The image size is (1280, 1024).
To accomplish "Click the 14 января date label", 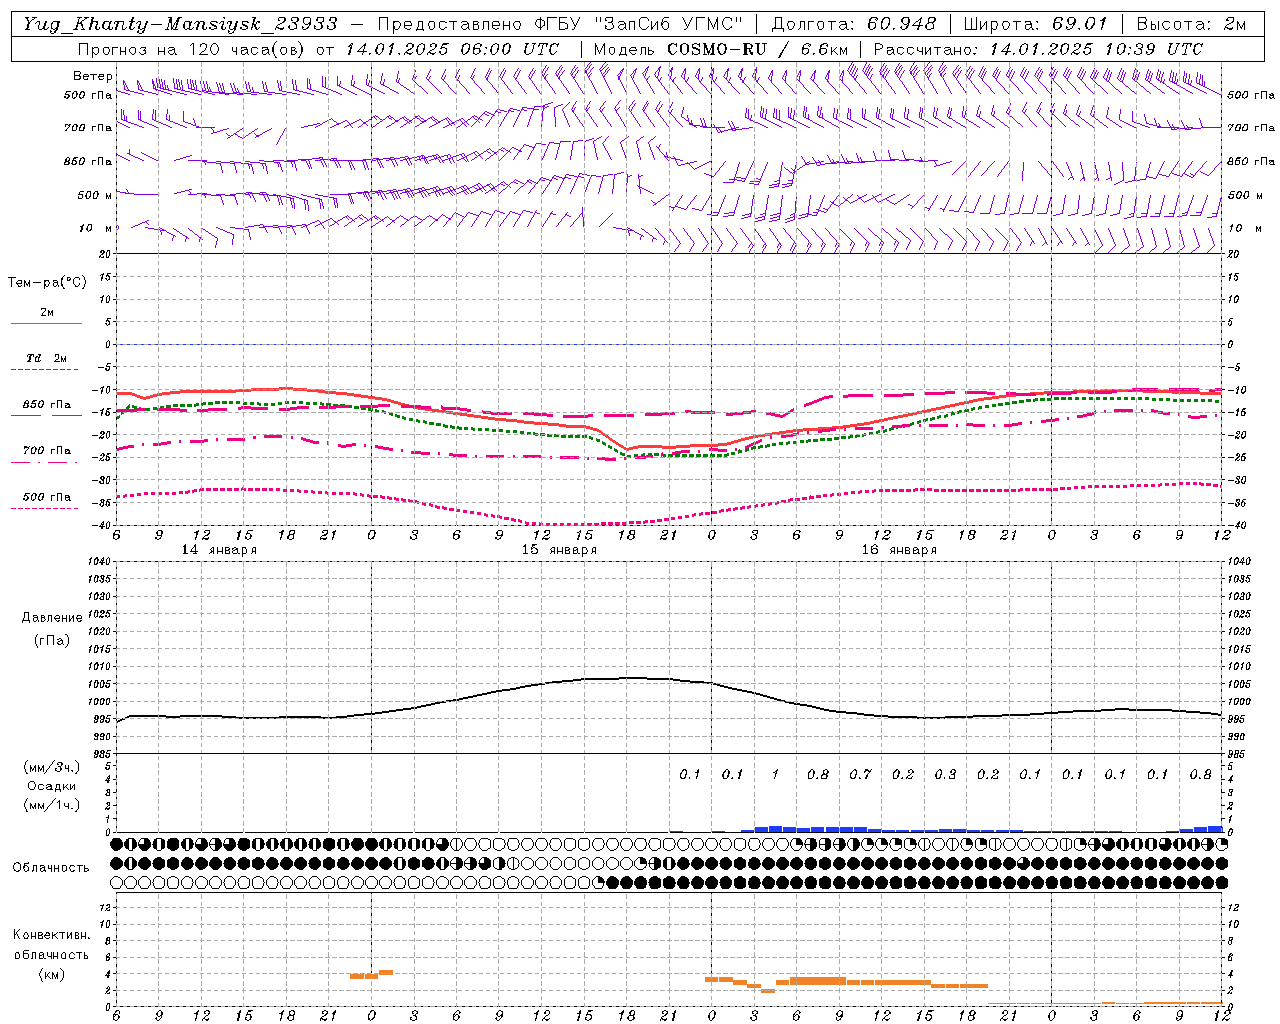I will point(219,550).
